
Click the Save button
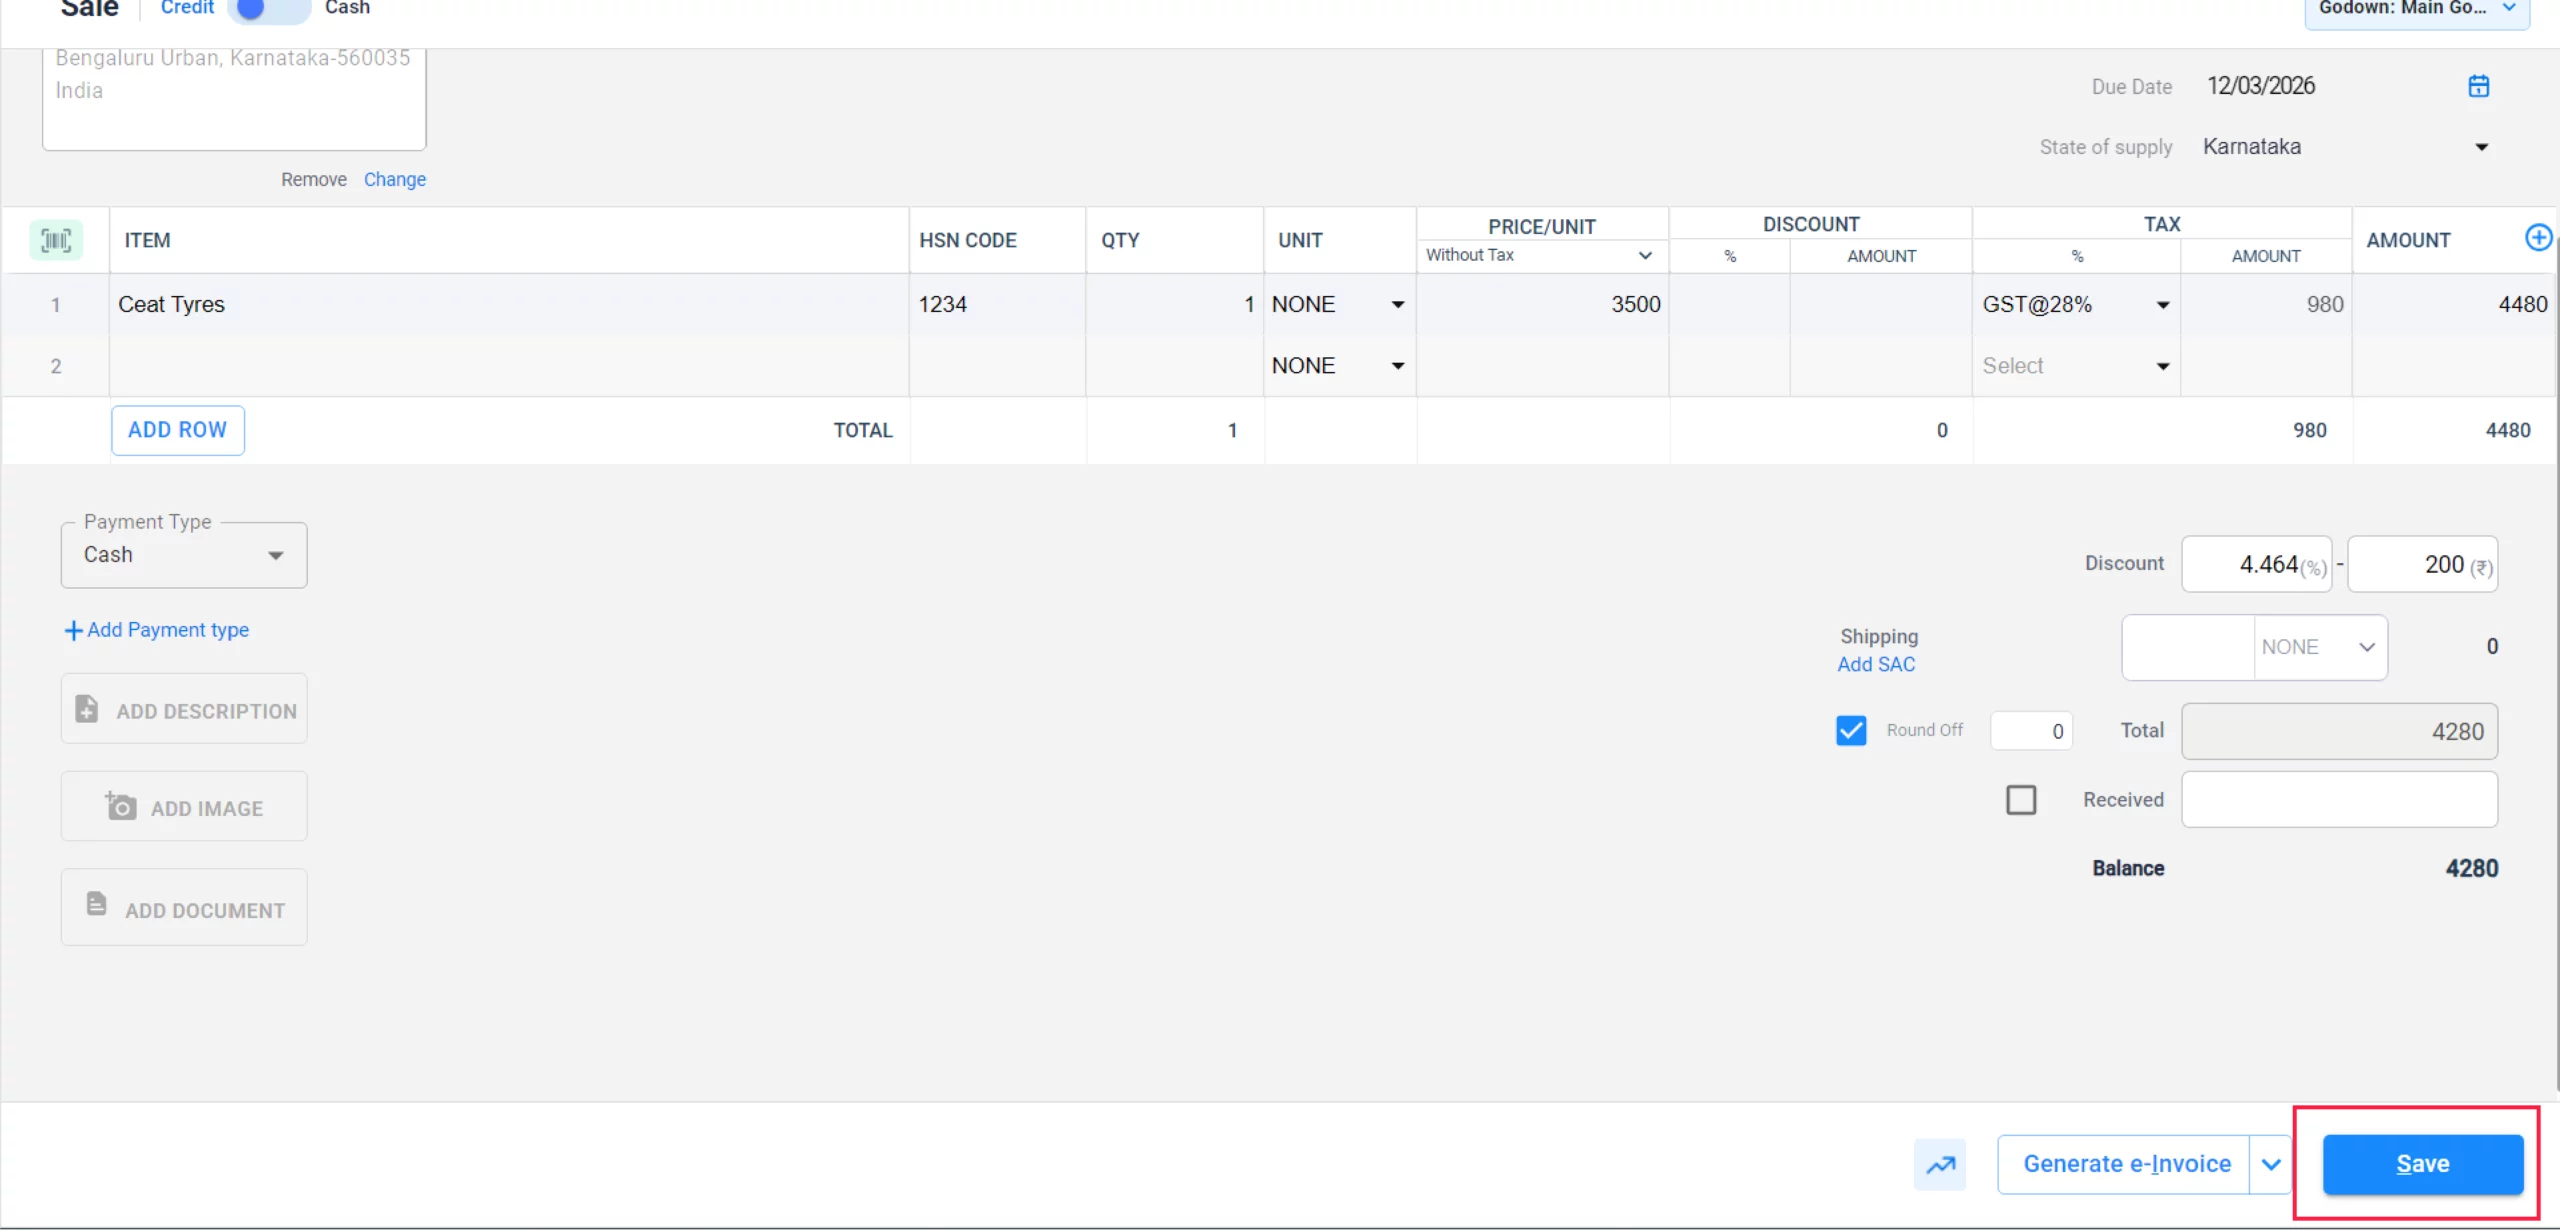pyautogui.click(x=2422, y=1164)
